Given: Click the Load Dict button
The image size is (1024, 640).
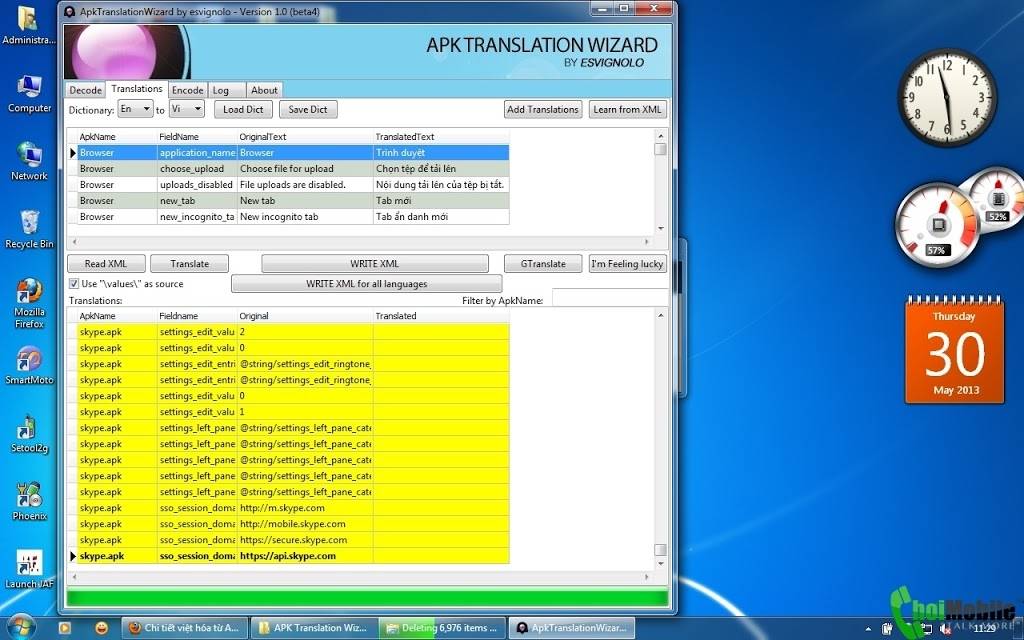Looking at the screenshot, I should (x=243, y=109).
